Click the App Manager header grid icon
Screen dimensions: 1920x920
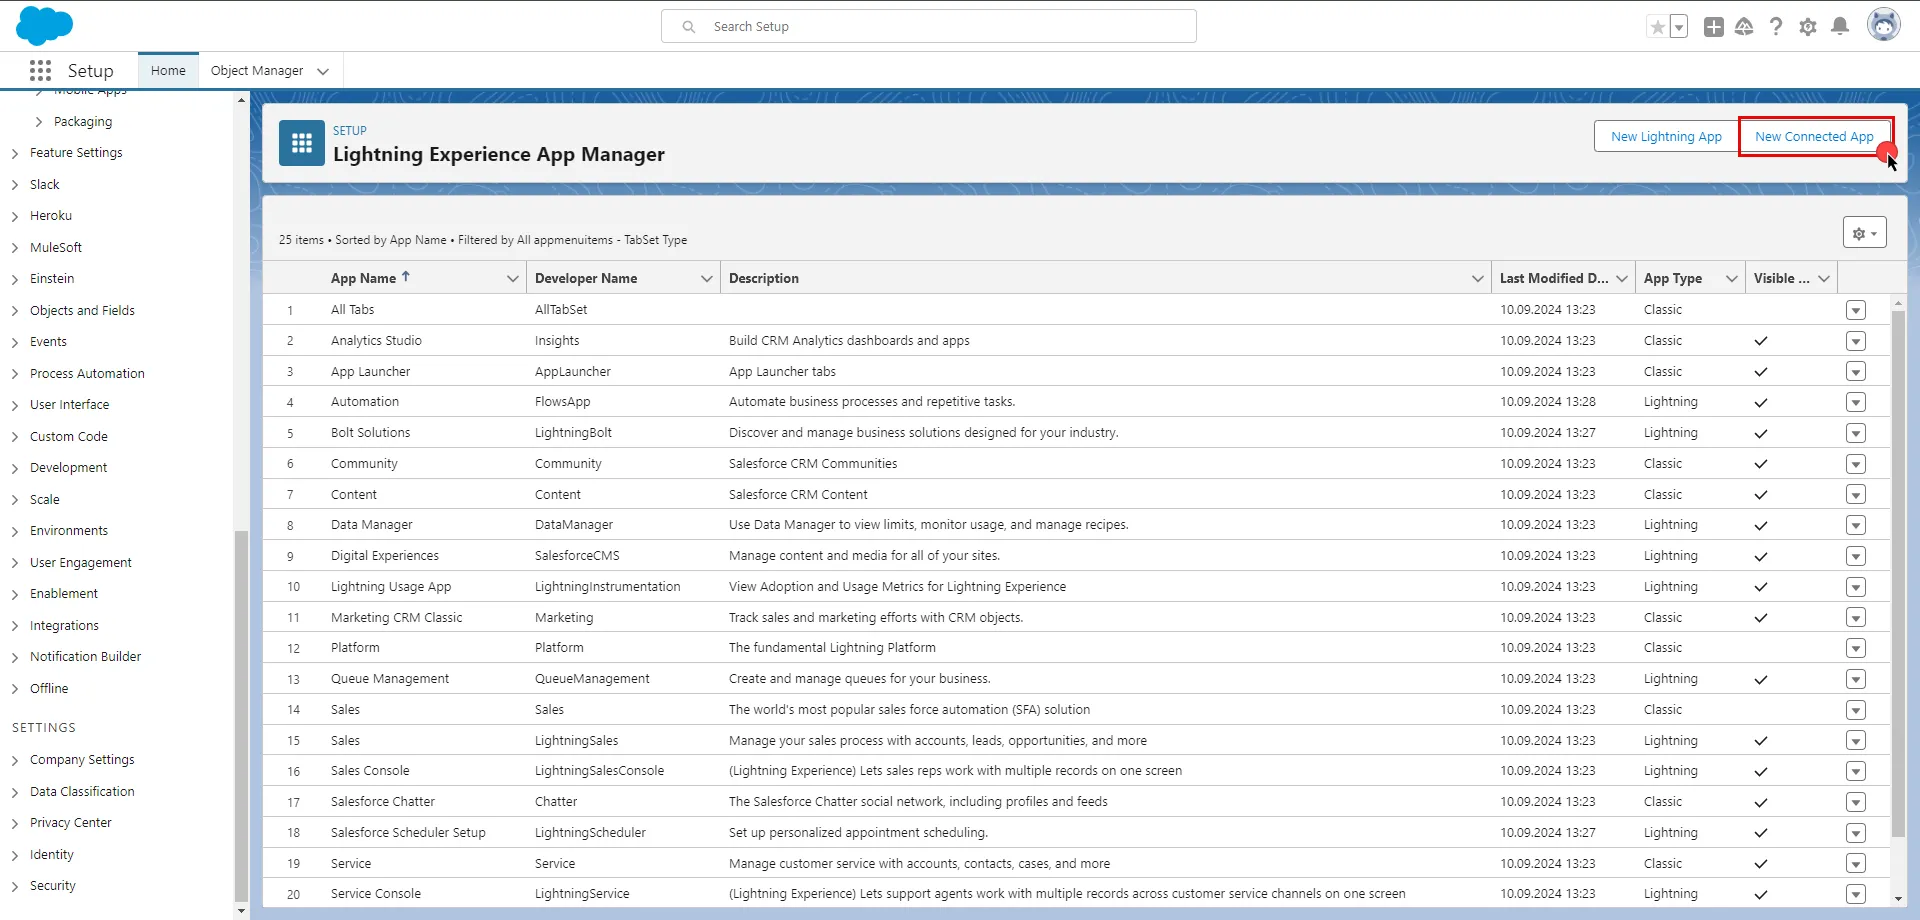click(301, 143)
